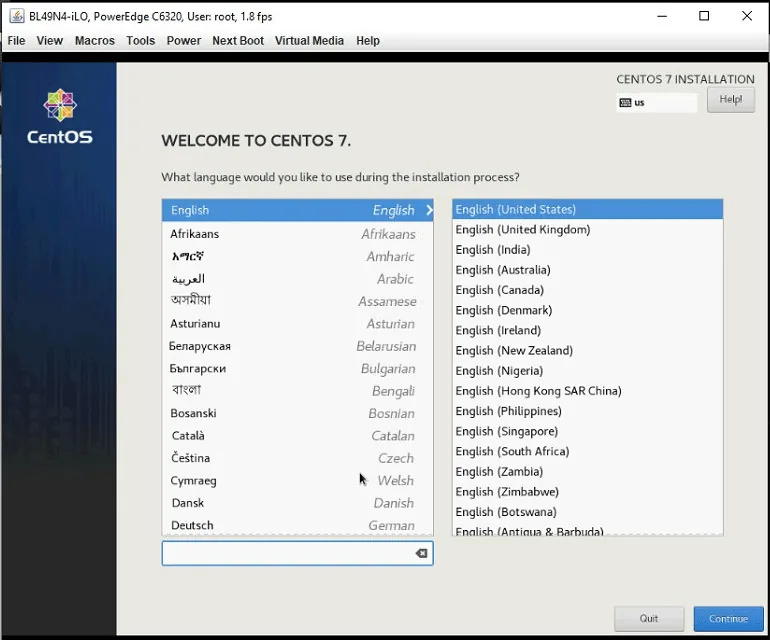Open the View menu
Image resolution: width=770 pixels, height=640 pixels.
click(x=50, y=41)
